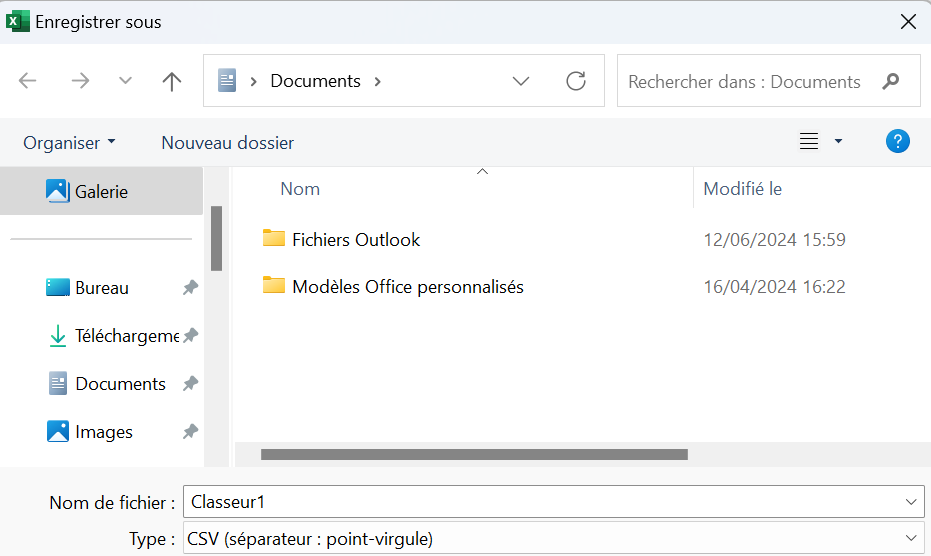The image size is (931, 556).
Task: Expand the address bar history dropdown
Action: click(x=521, y=81)
